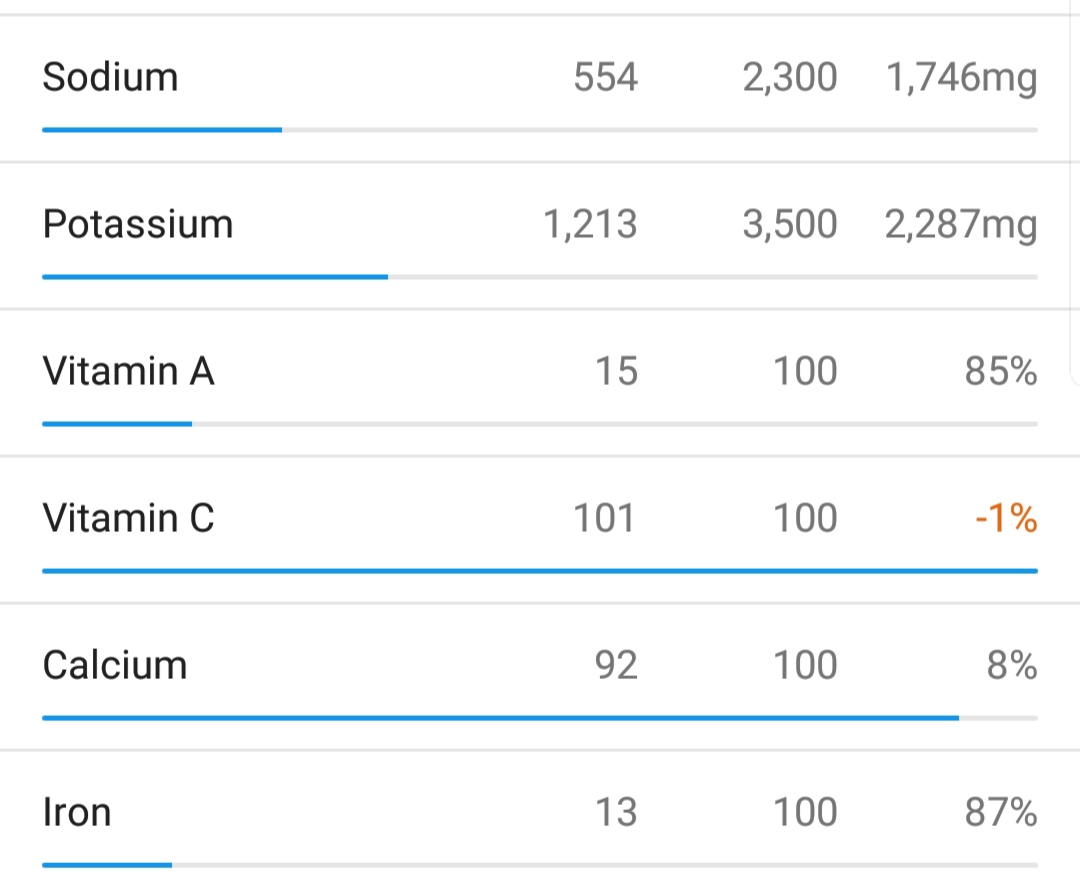
Task: Tap Calcium's 8% remaining value
Action: (x=1012, y=665)
